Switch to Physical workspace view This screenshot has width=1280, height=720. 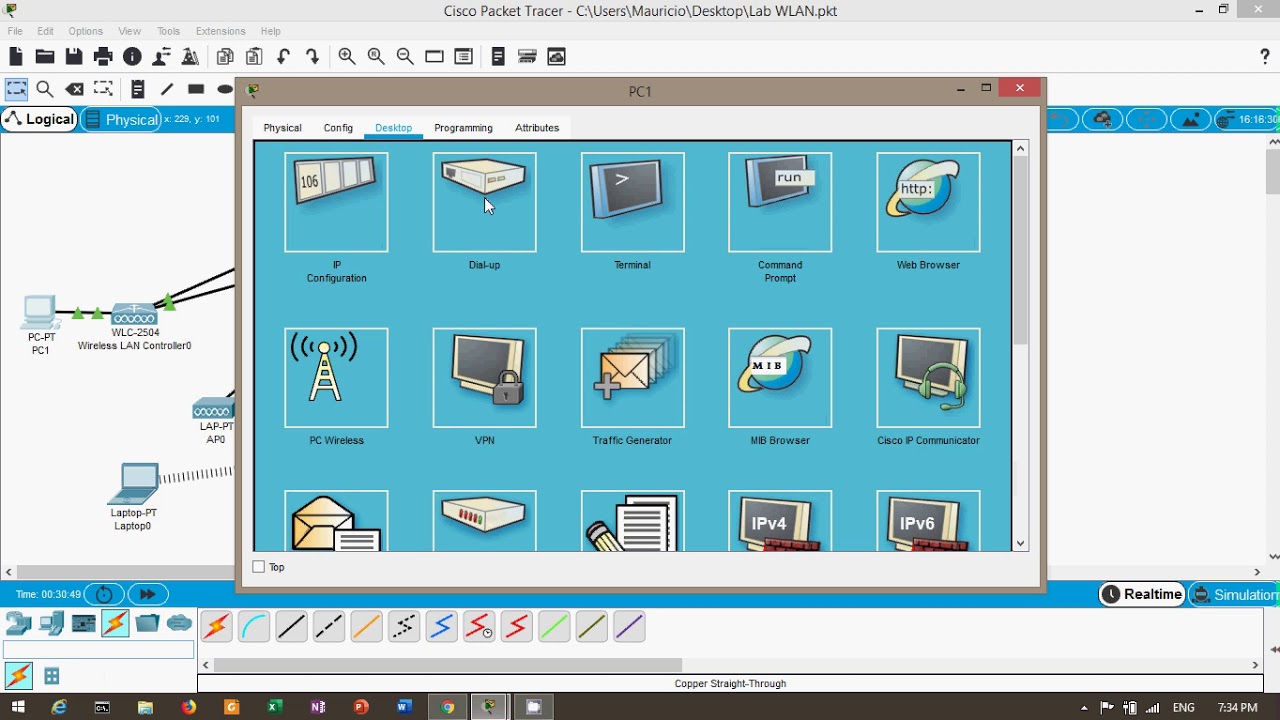pyautogui.click(x=120, y=119)
